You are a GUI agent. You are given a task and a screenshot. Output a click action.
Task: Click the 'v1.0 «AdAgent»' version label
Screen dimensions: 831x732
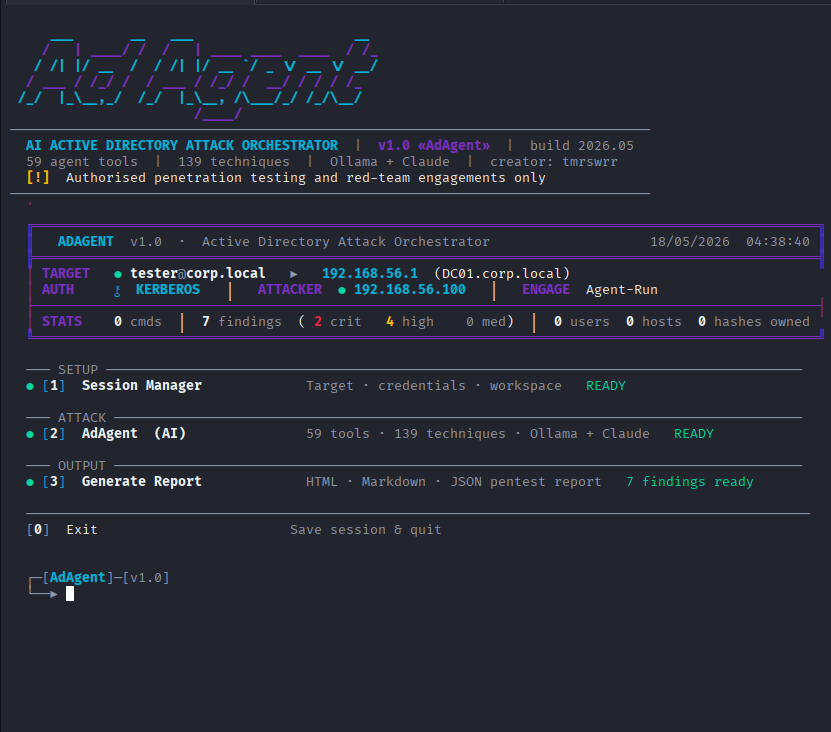point(434,145)
